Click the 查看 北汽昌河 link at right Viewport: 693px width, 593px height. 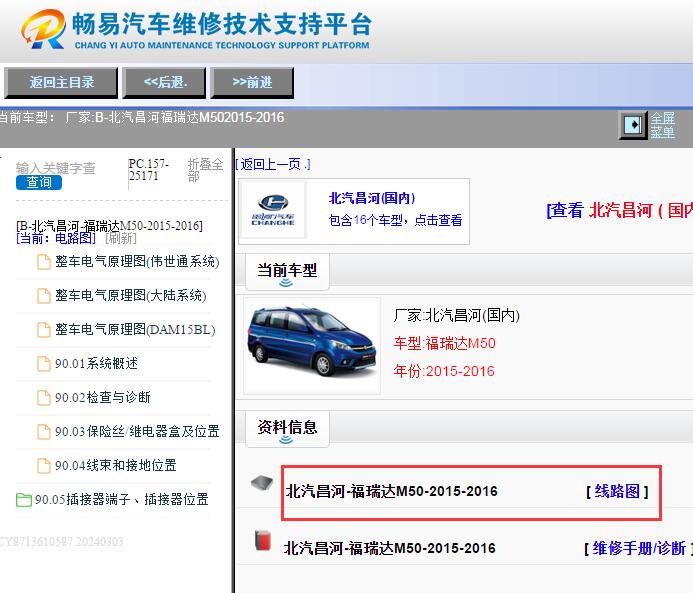click(619, 210)
